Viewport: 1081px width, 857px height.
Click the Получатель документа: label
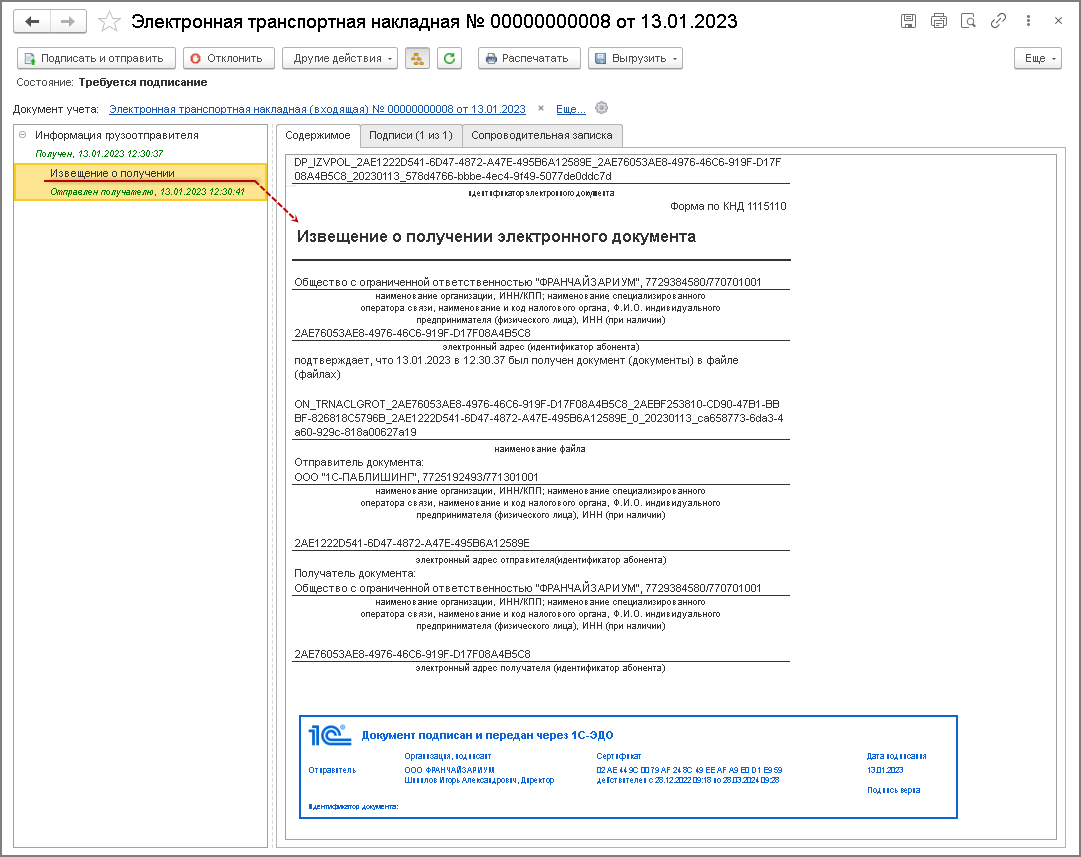pos(355,574)
